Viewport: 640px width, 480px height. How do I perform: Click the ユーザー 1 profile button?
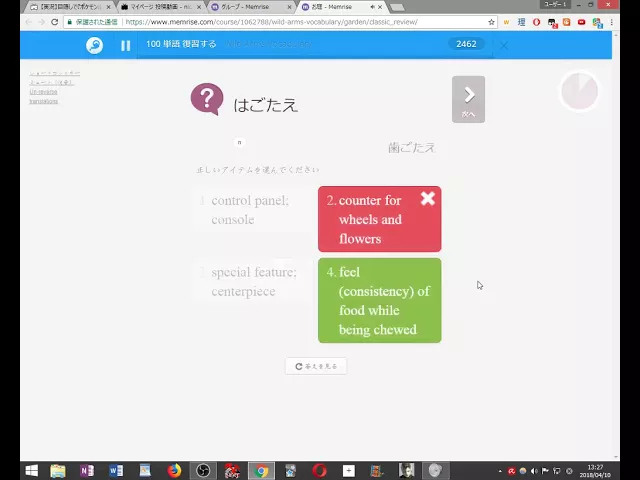(555, 4)
